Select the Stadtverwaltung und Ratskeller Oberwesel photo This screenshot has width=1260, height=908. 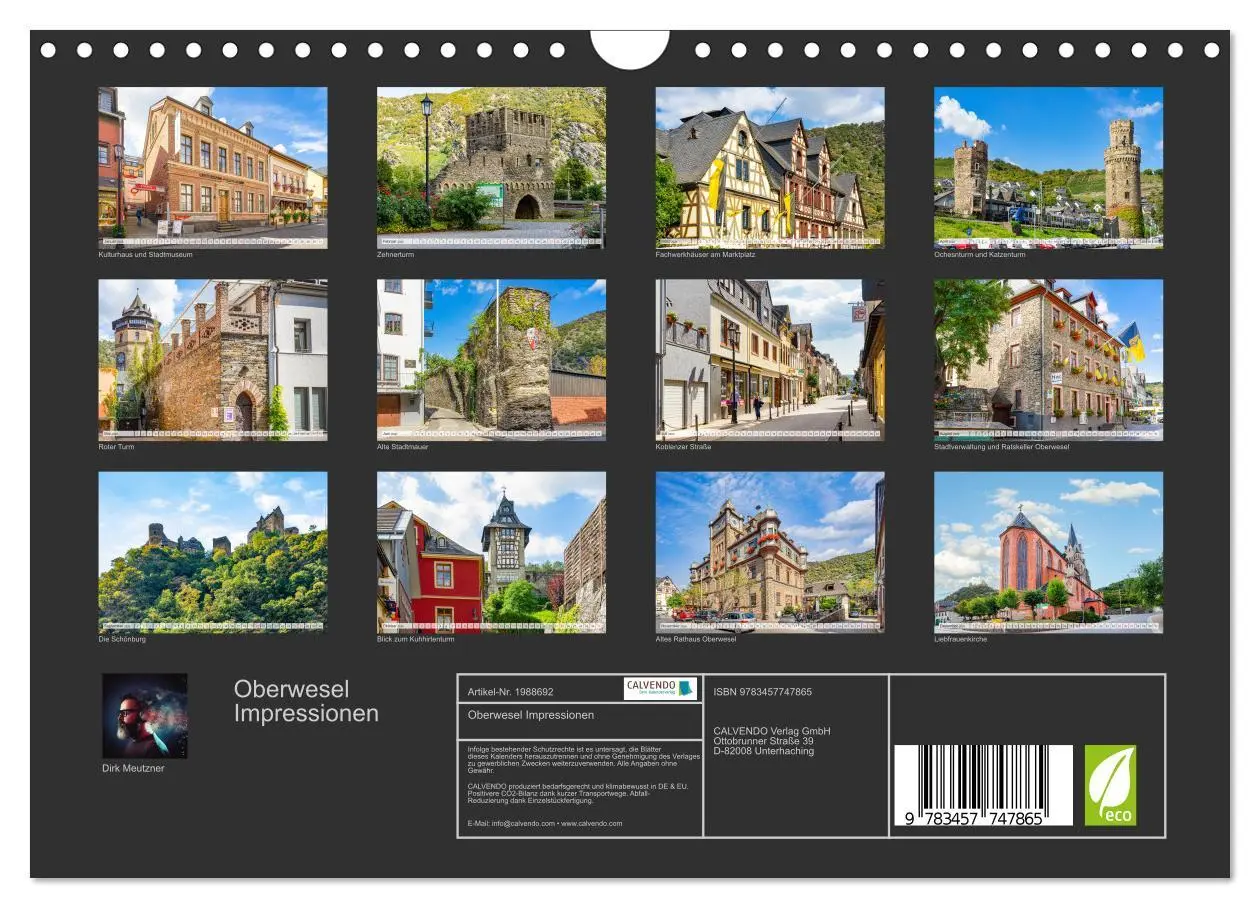pyautogui.click(x=1048, y=360)
